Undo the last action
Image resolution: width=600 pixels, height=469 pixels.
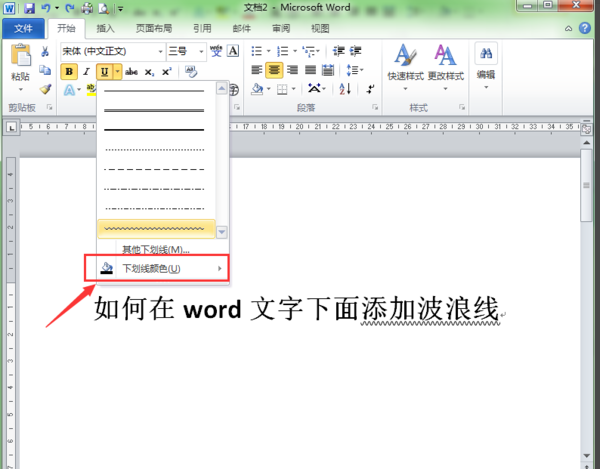pyautogui.click(x=46, y=8)
